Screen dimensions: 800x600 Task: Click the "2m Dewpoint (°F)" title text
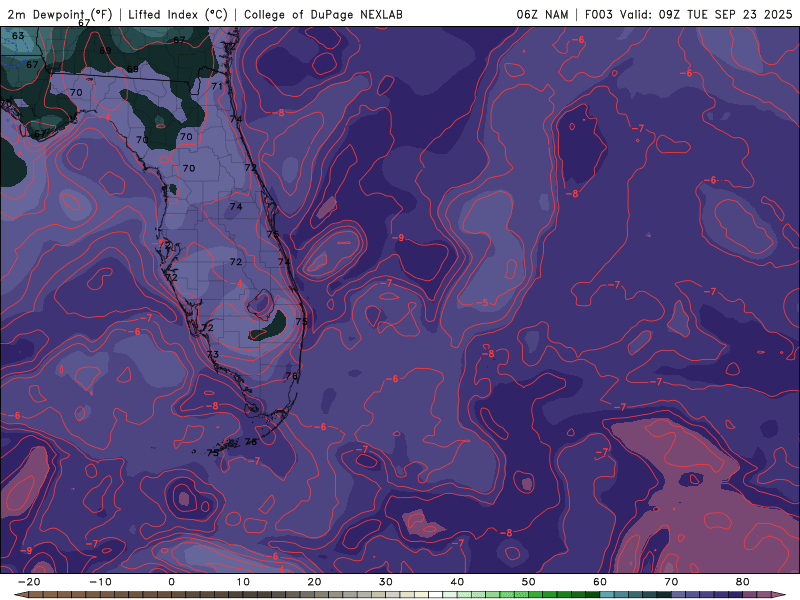click(x=60, y=14)
